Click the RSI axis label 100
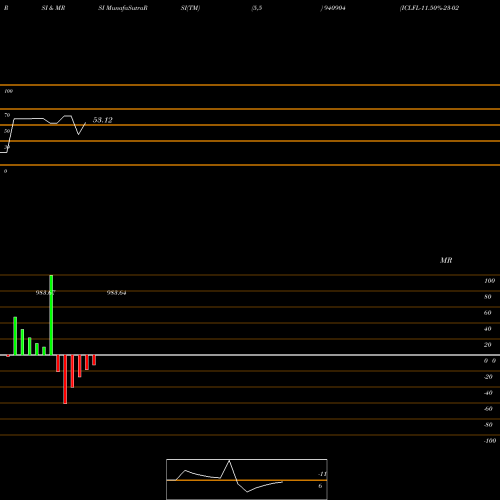The width and height of the screenshot is (500, 500). click(x=9, y=91)
